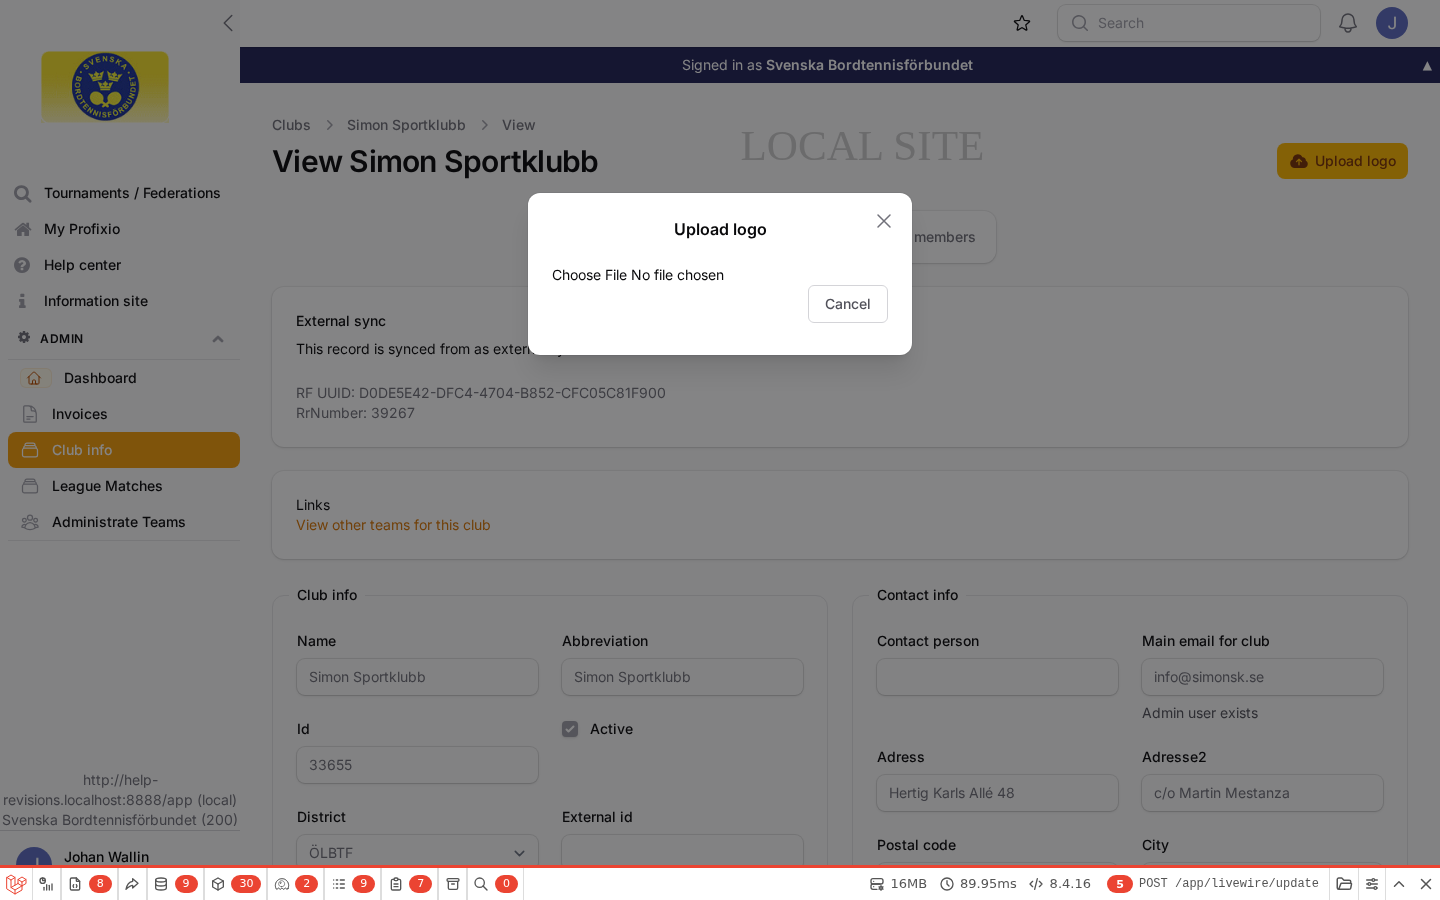The height and width of the screenshot is (900, 1440).
Task: Open the debug bar settings sliders icon
Action: tap(1372, 884)
